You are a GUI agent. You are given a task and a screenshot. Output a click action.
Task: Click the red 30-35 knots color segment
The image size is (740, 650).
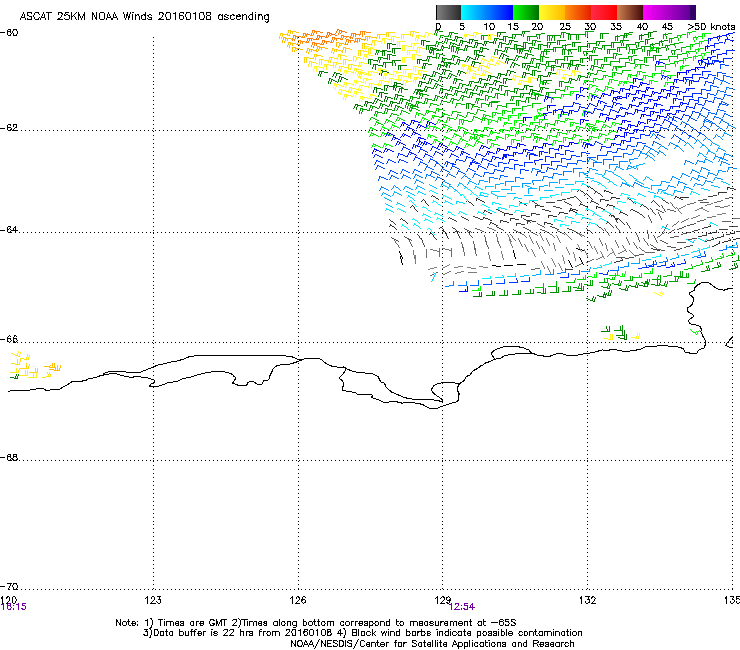(604, 12)
